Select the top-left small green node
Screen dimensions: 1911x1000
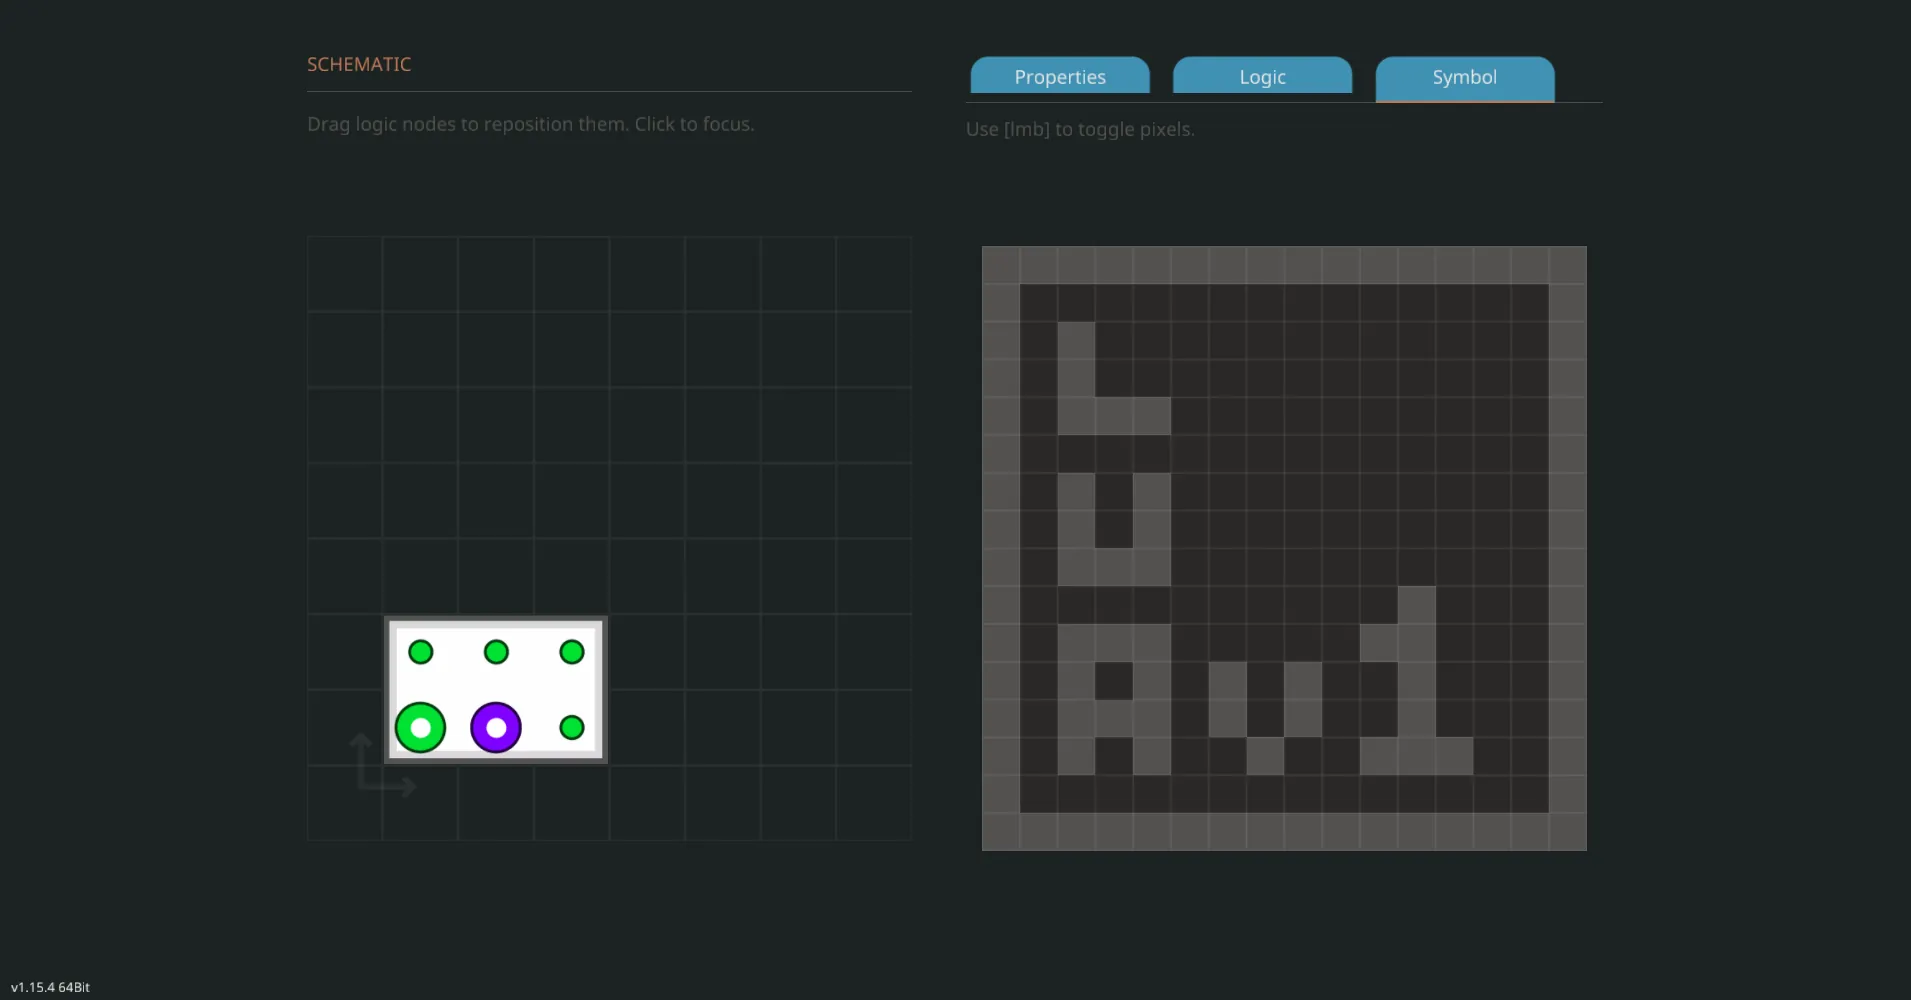[x=421, y=652]
